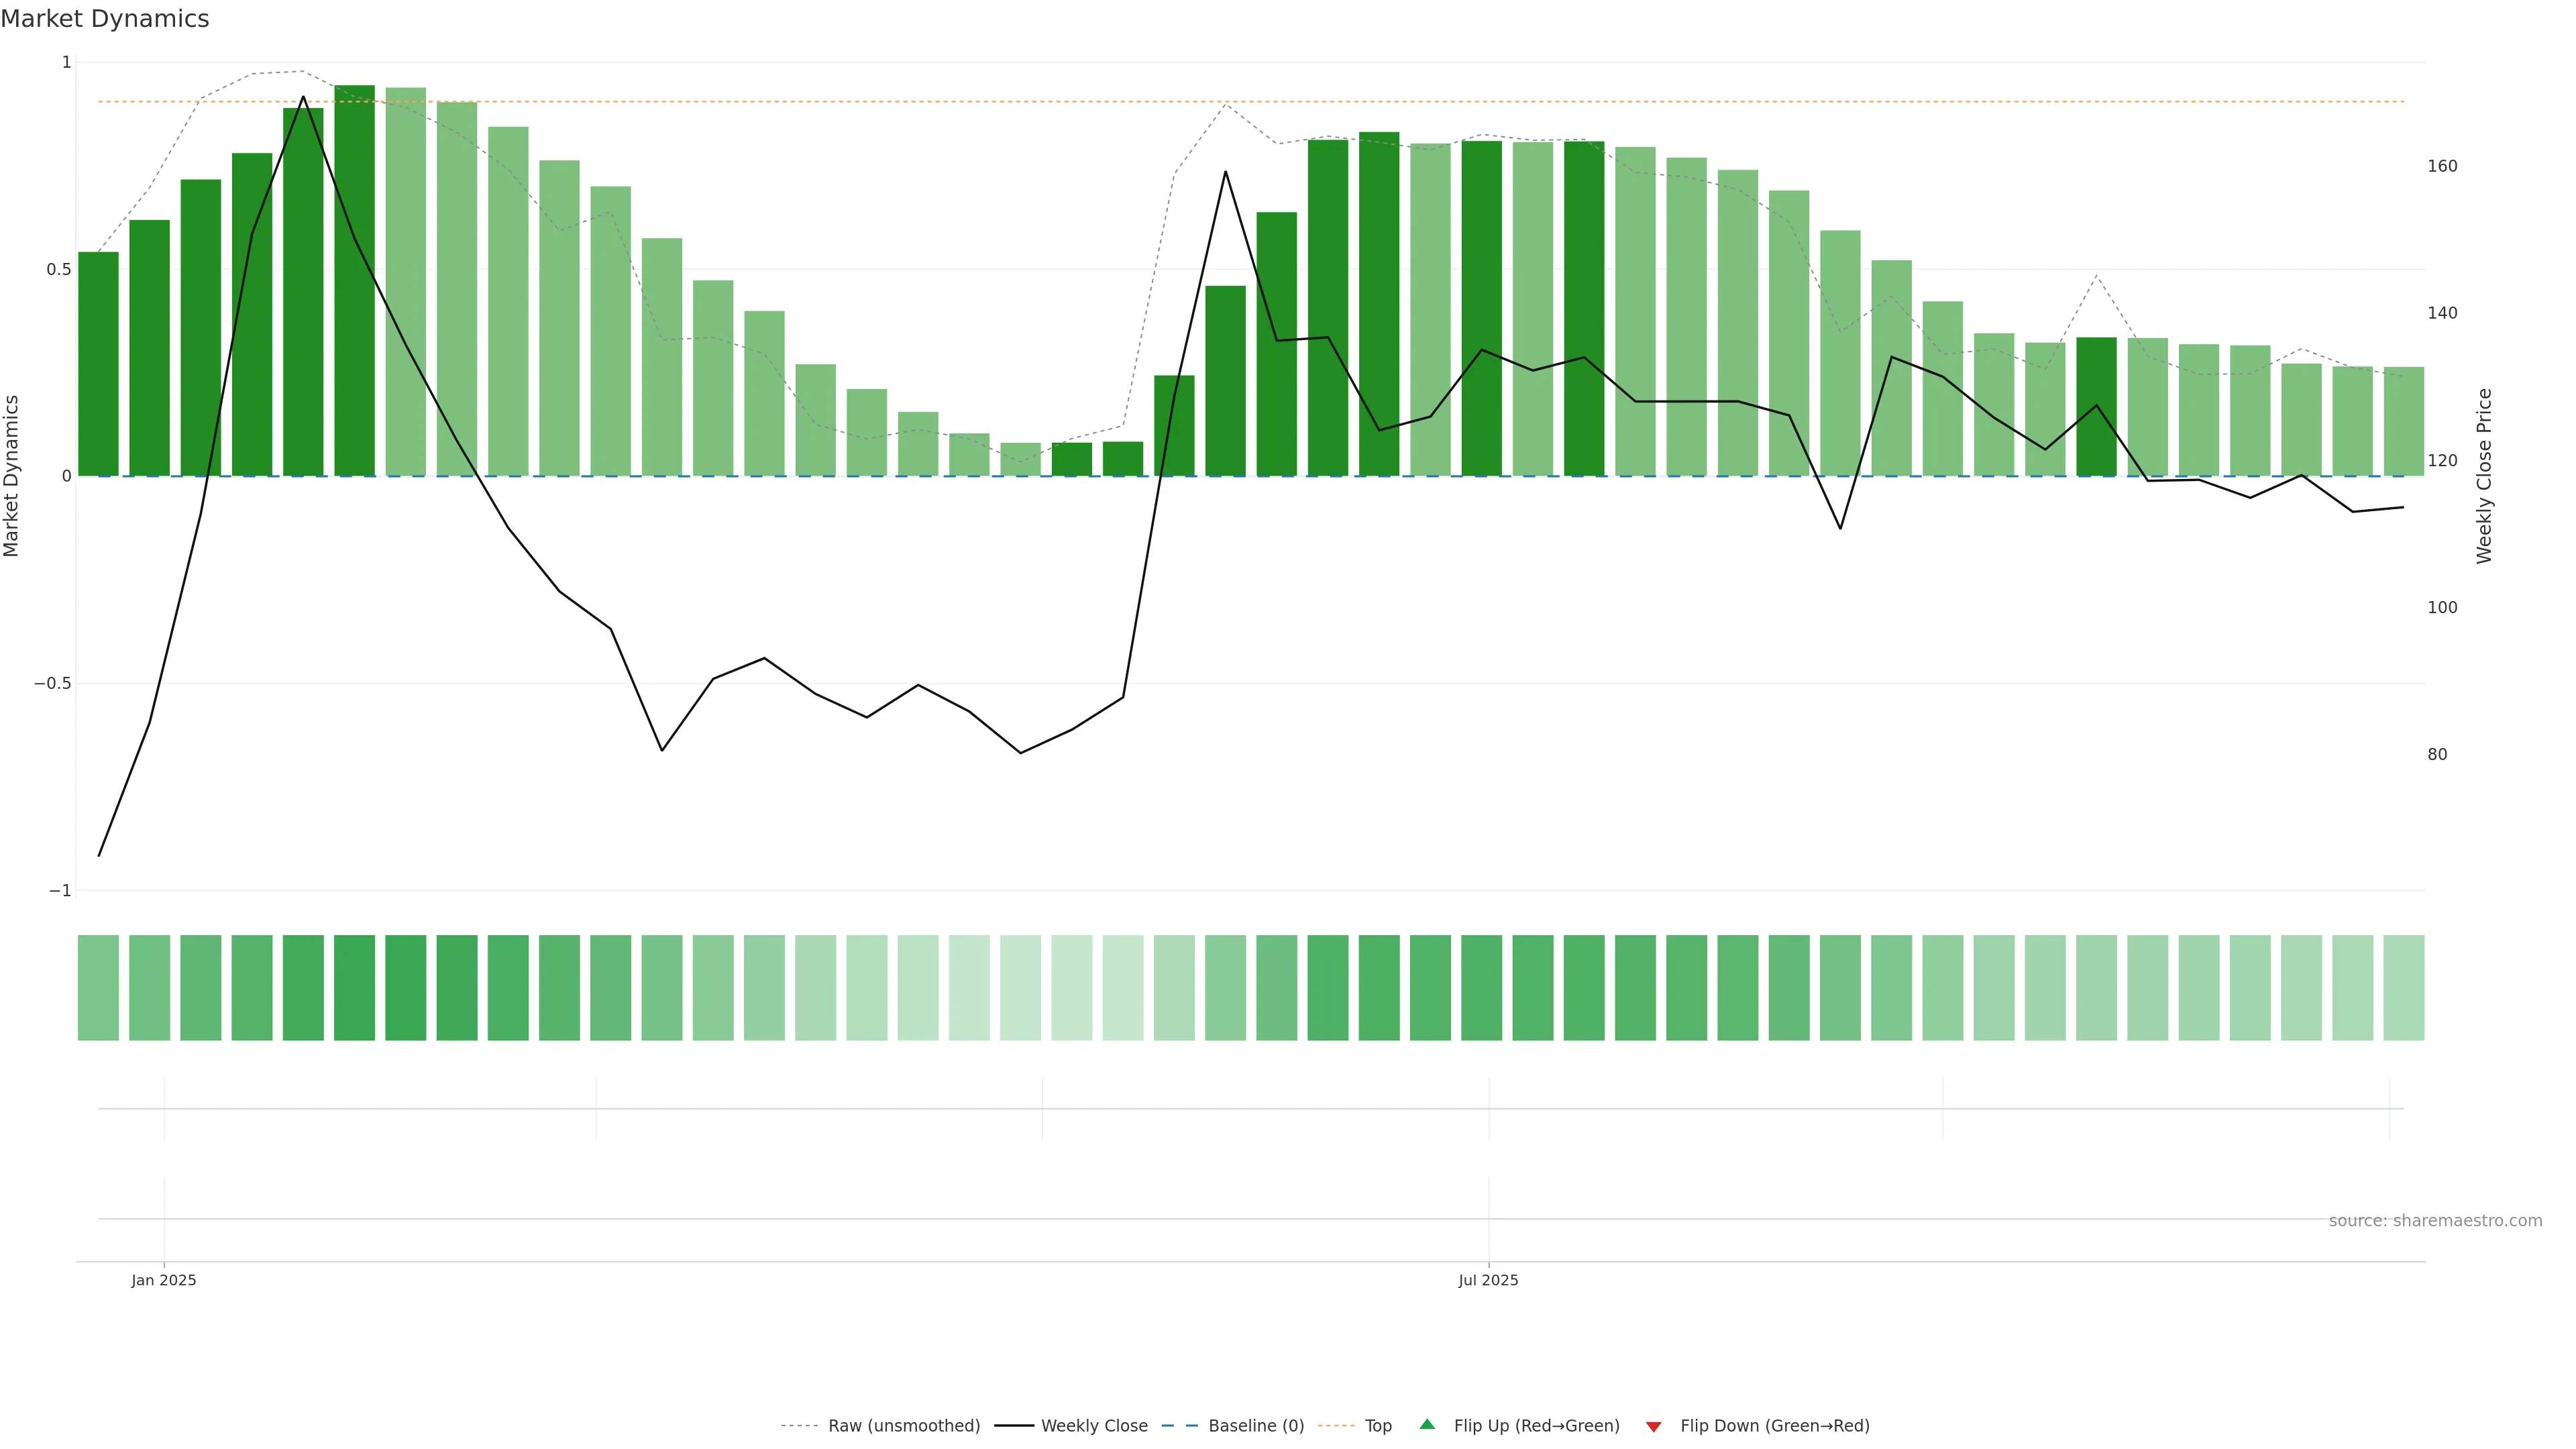Click the Market Dynamics left axis title
The height and width of the screenshot is (1449, 2576).
click(x=12, y=476)
